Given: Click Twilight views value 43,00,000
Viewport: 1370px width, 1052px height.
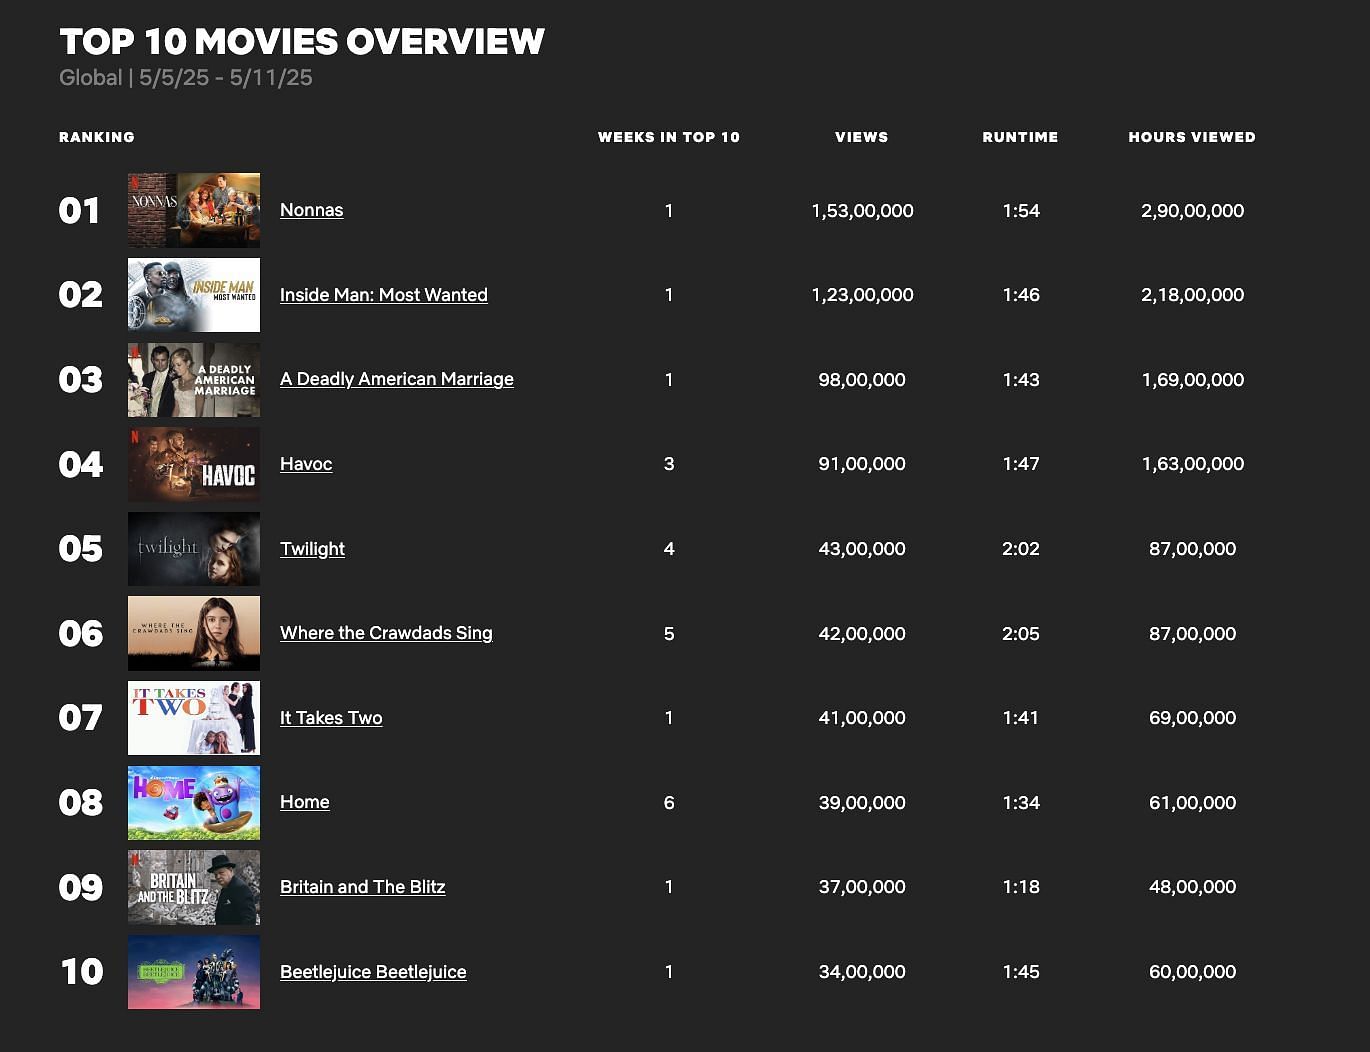Looking at the screenshot, I should [862, 549].
